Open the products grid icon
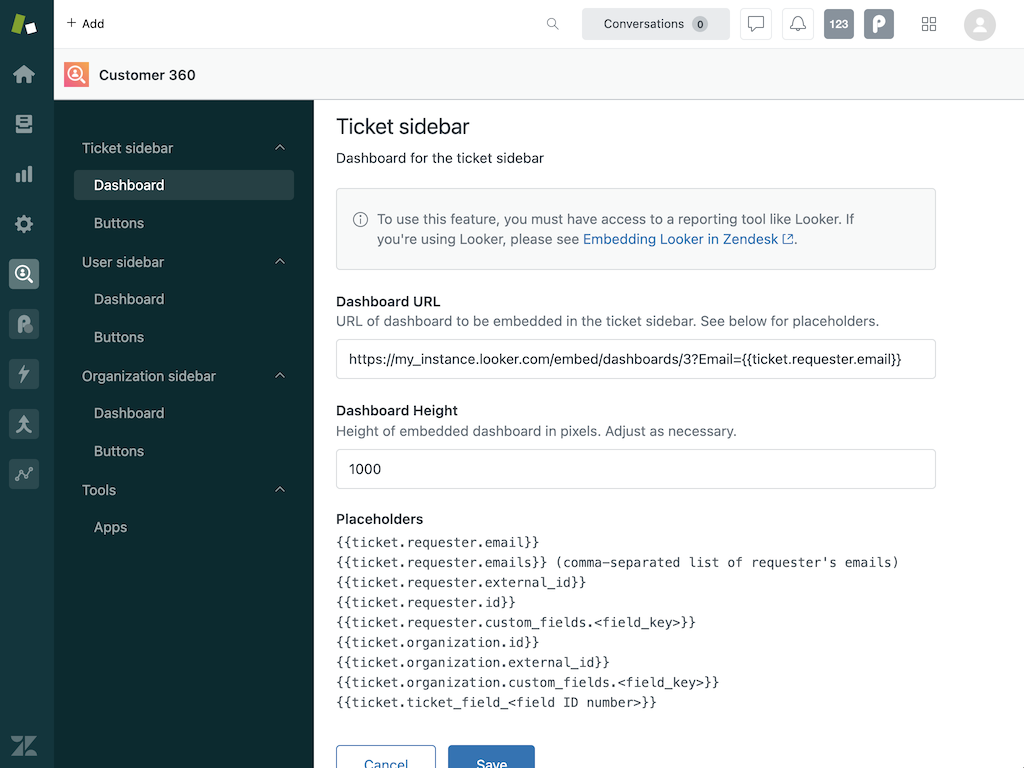 pos(929,24)
